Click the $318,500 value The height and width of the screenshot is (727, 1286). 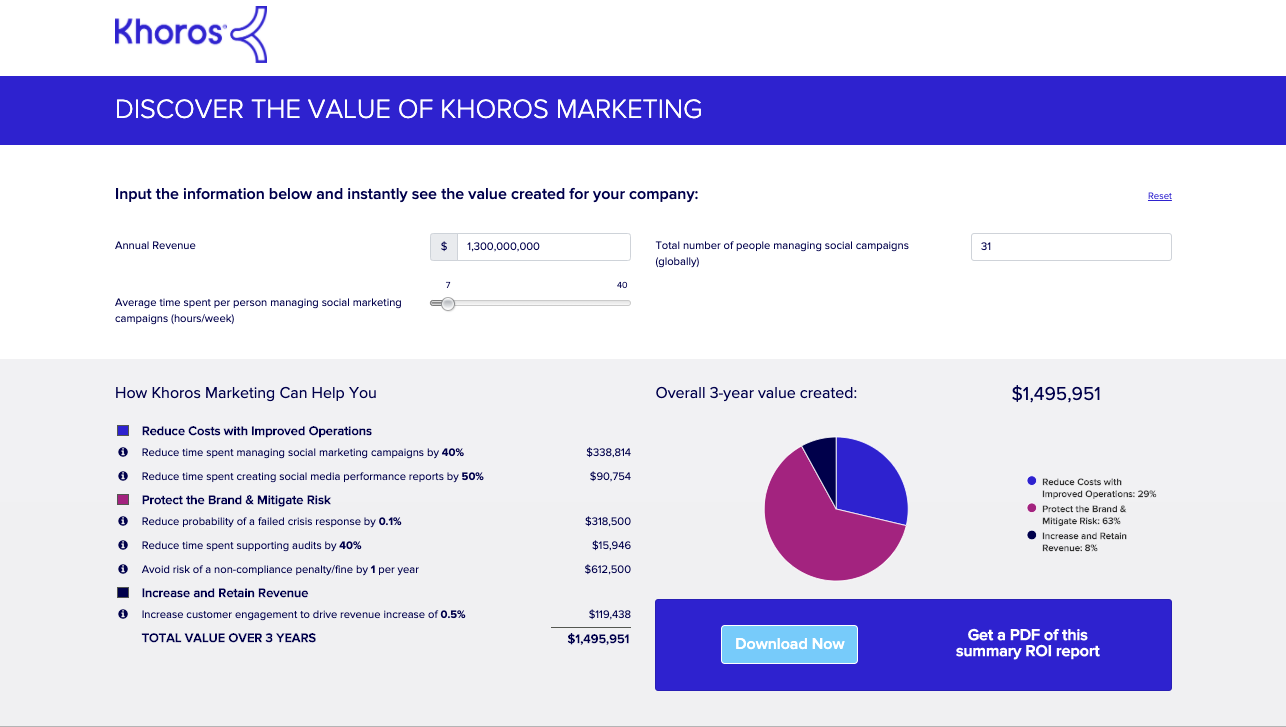coord(608,521)
